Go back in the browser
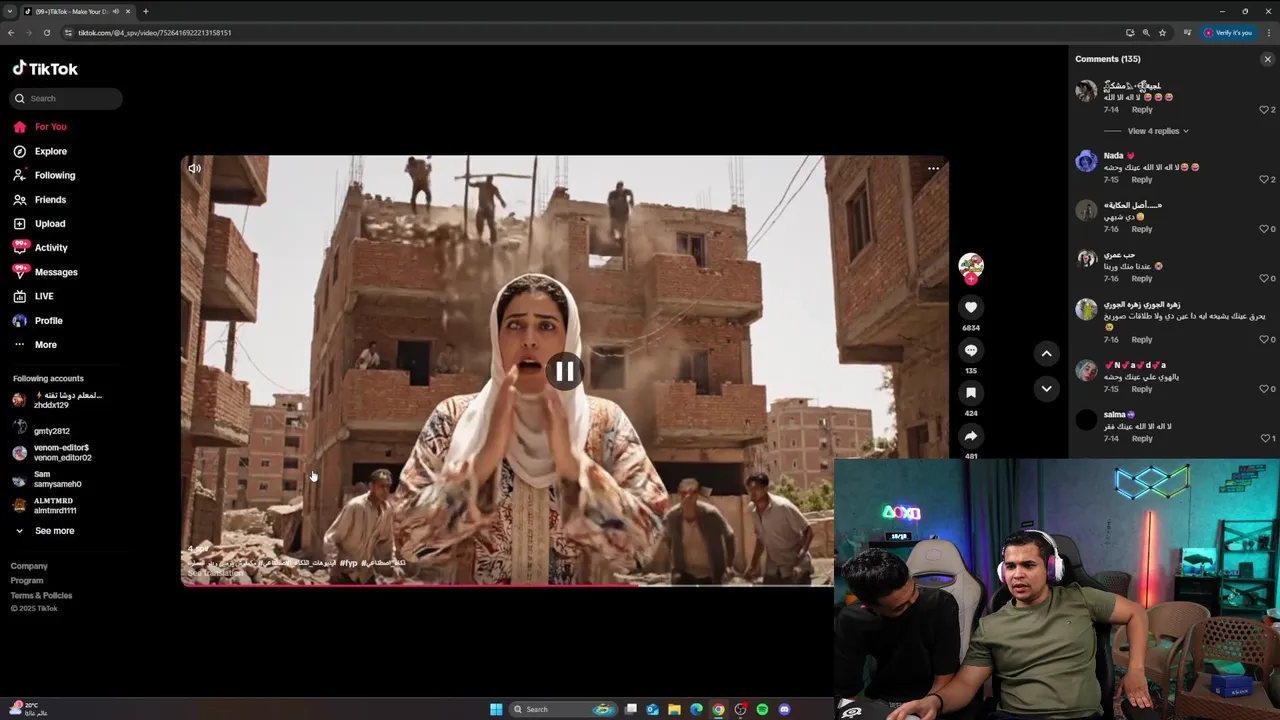 [x=11, y=32]
